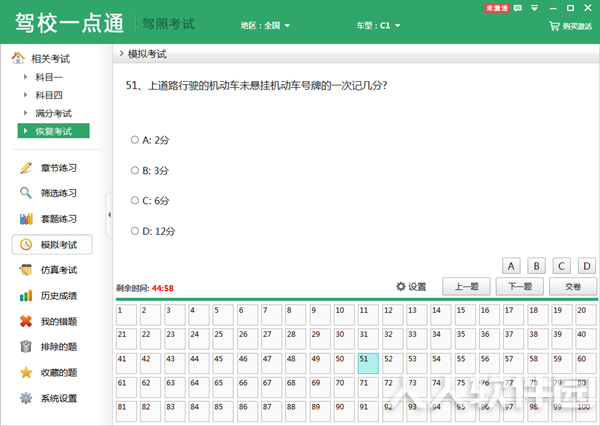
Task: Jump to question 47 in grid
Action: pyautogui.click(x=271, y=364)
